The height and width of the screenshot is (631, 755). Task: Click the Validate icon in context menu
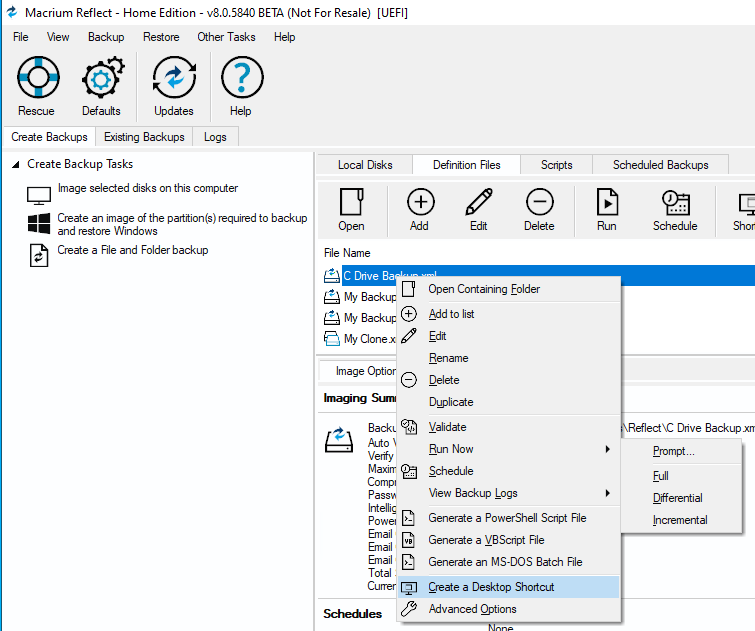click(409, 427)
